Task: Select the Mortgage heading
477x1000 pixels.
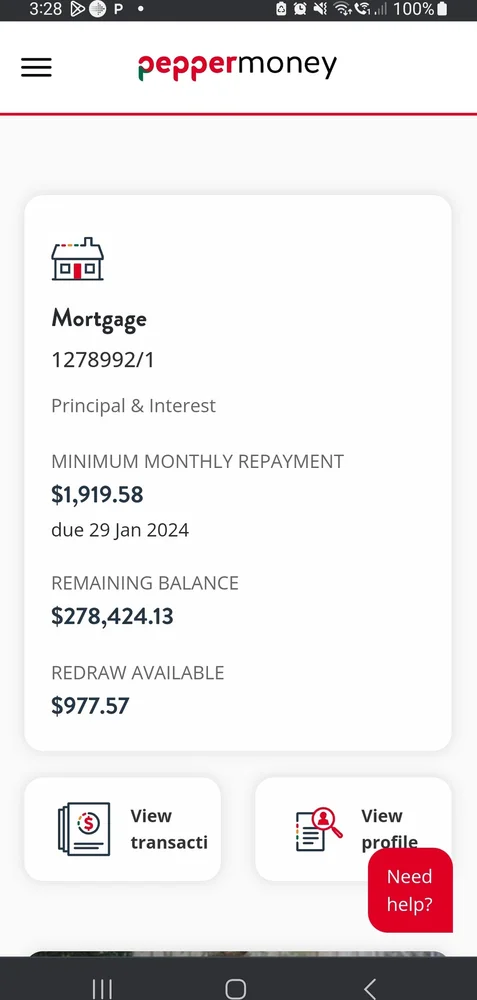Action: click(99, 318)
